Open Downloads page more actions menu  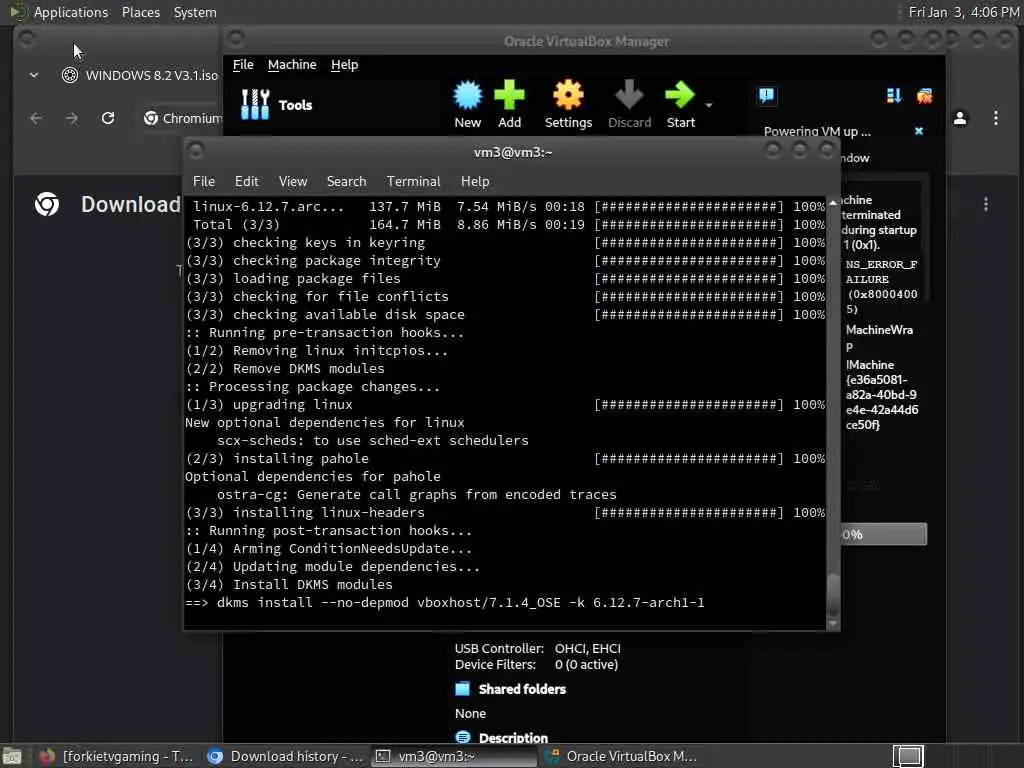coord(986,204)
